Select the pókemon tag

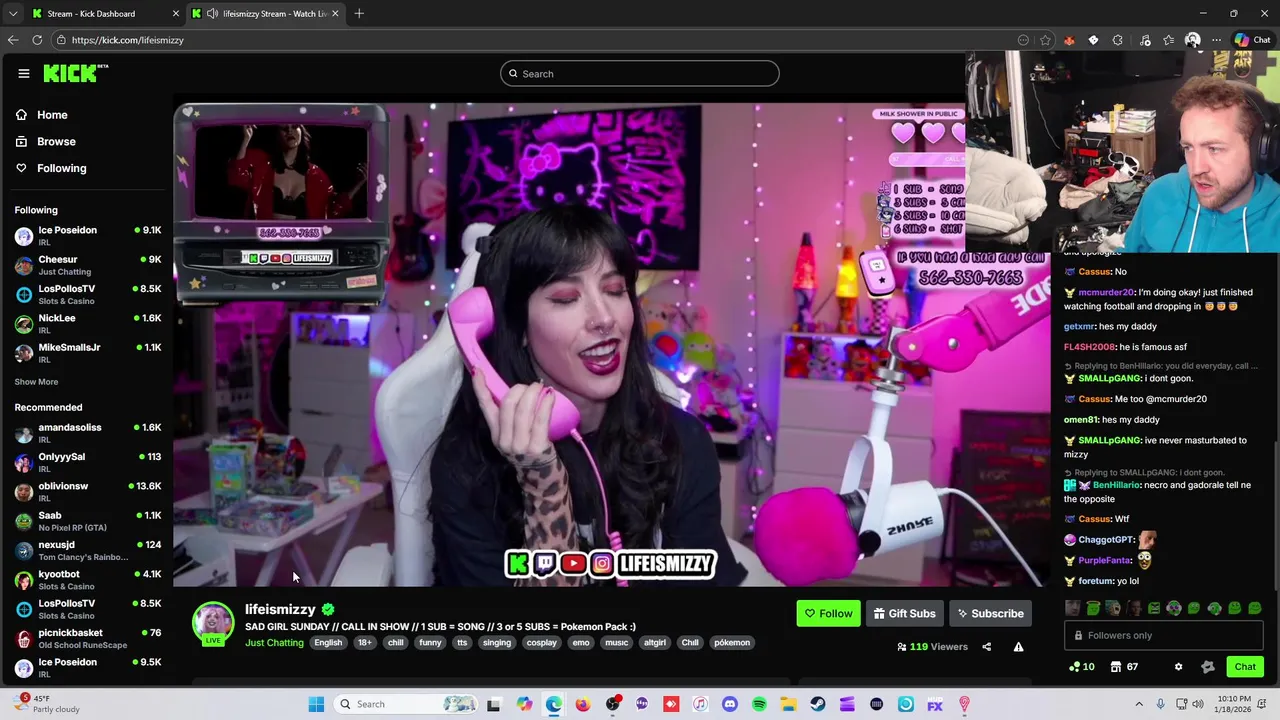pos(732,643)
